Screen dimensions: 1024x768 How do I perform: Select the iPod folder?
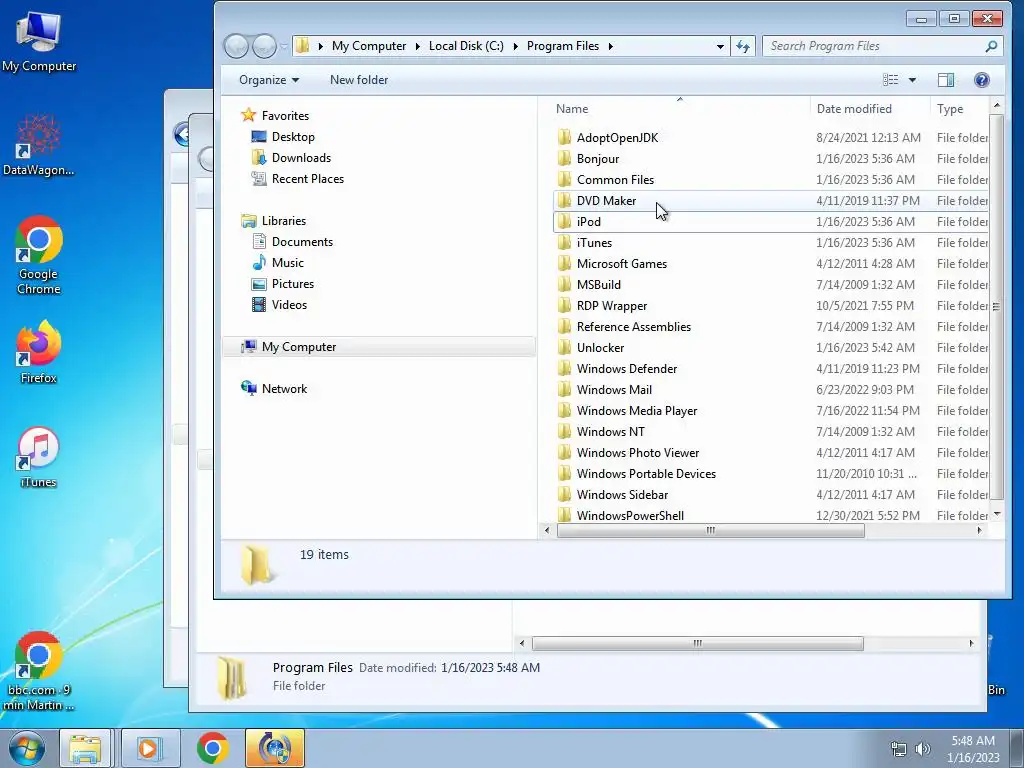tap(588, 221)
